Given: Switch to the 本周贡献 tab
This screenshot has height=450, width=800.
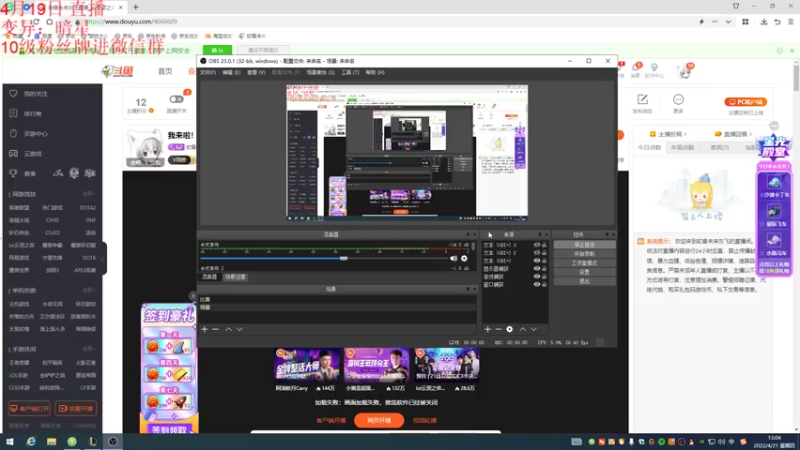Looking at the screenshot, I should click(x=683, y=147).
